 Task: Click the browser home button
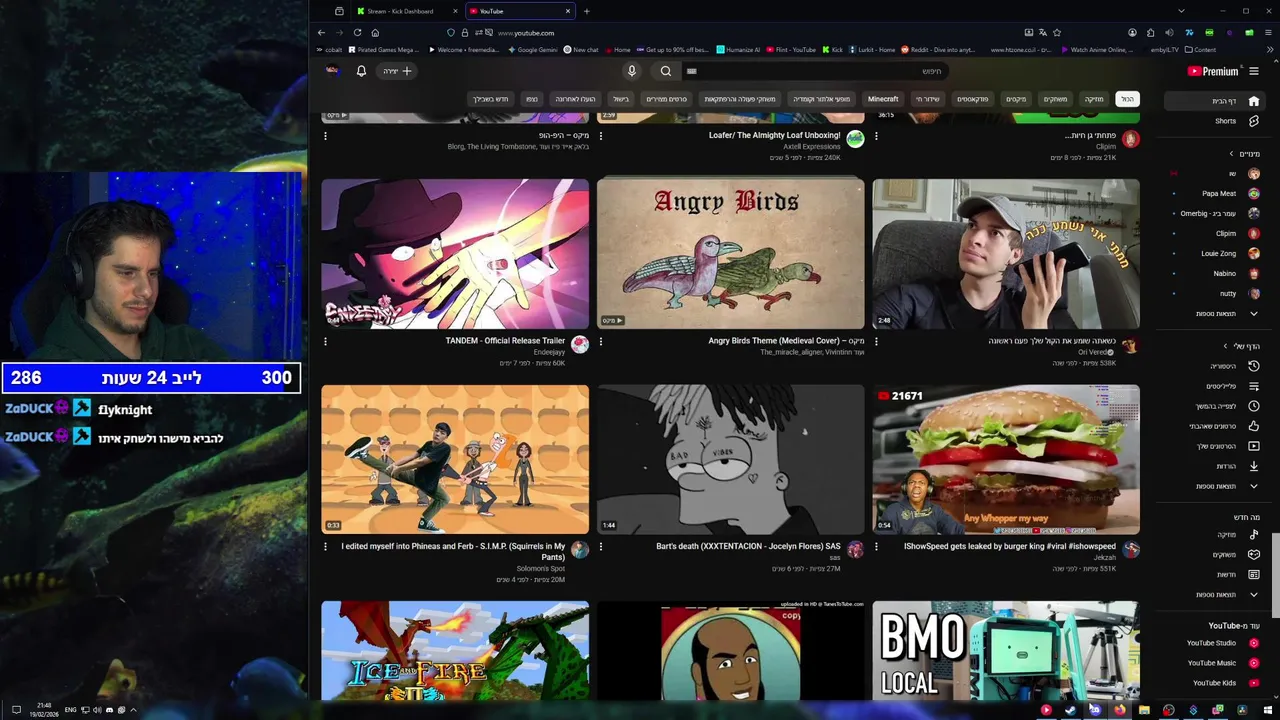click(x=375, y=33)
